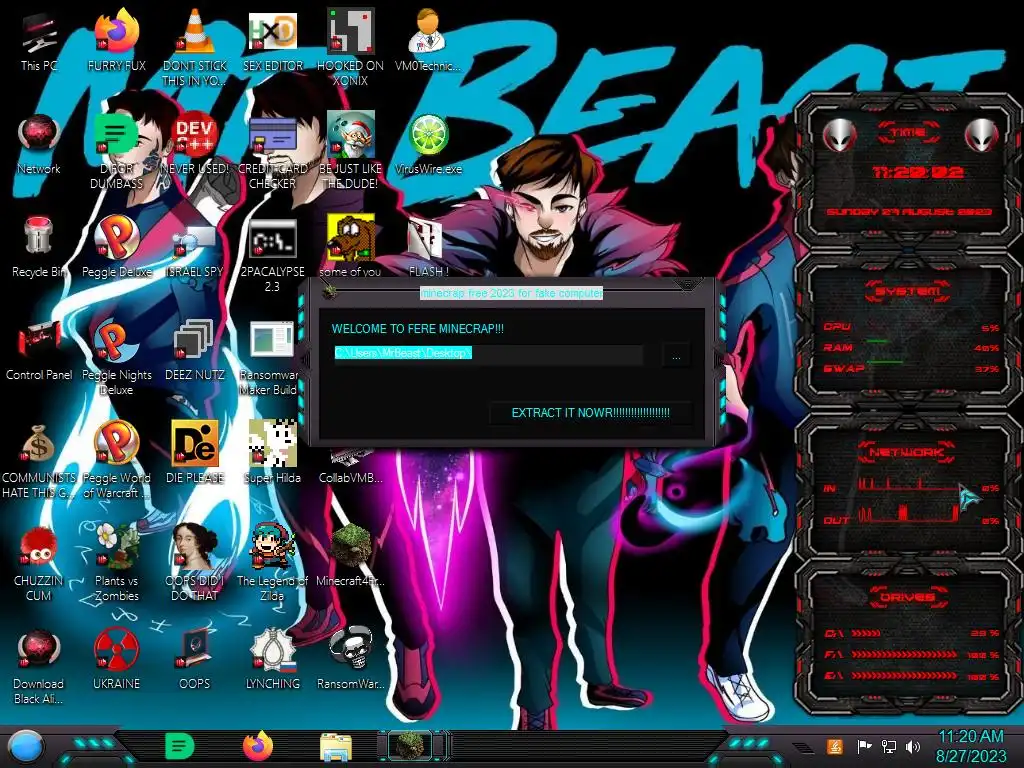Select the Minecraft4Fr grass block icon
Screen dimensions: 1024x768
click(x=351, y=556)
